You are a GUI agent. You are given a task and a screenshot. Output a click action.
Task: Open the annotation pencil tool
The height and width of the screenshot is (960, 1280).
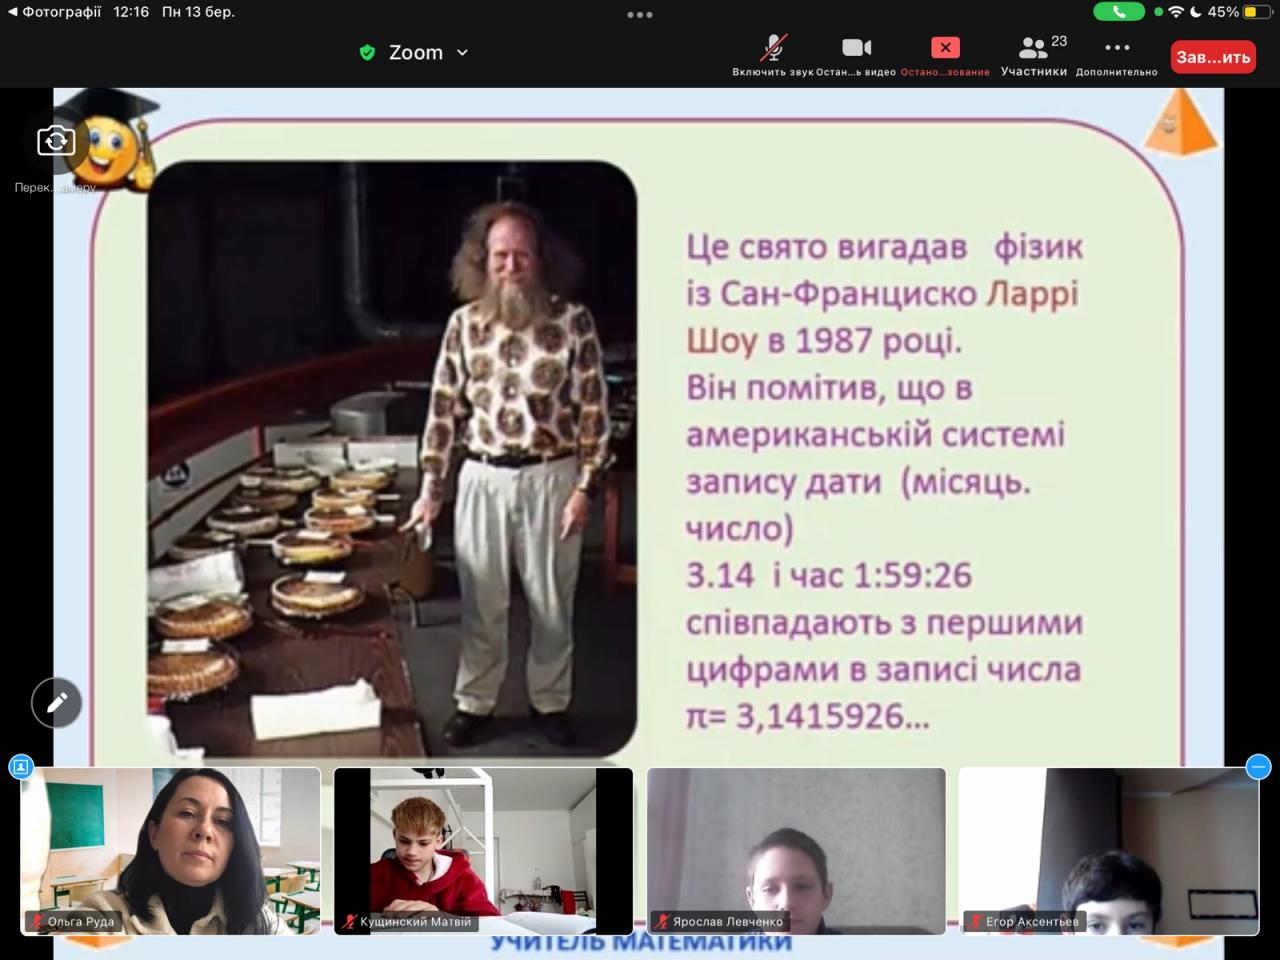click(57, 703)
